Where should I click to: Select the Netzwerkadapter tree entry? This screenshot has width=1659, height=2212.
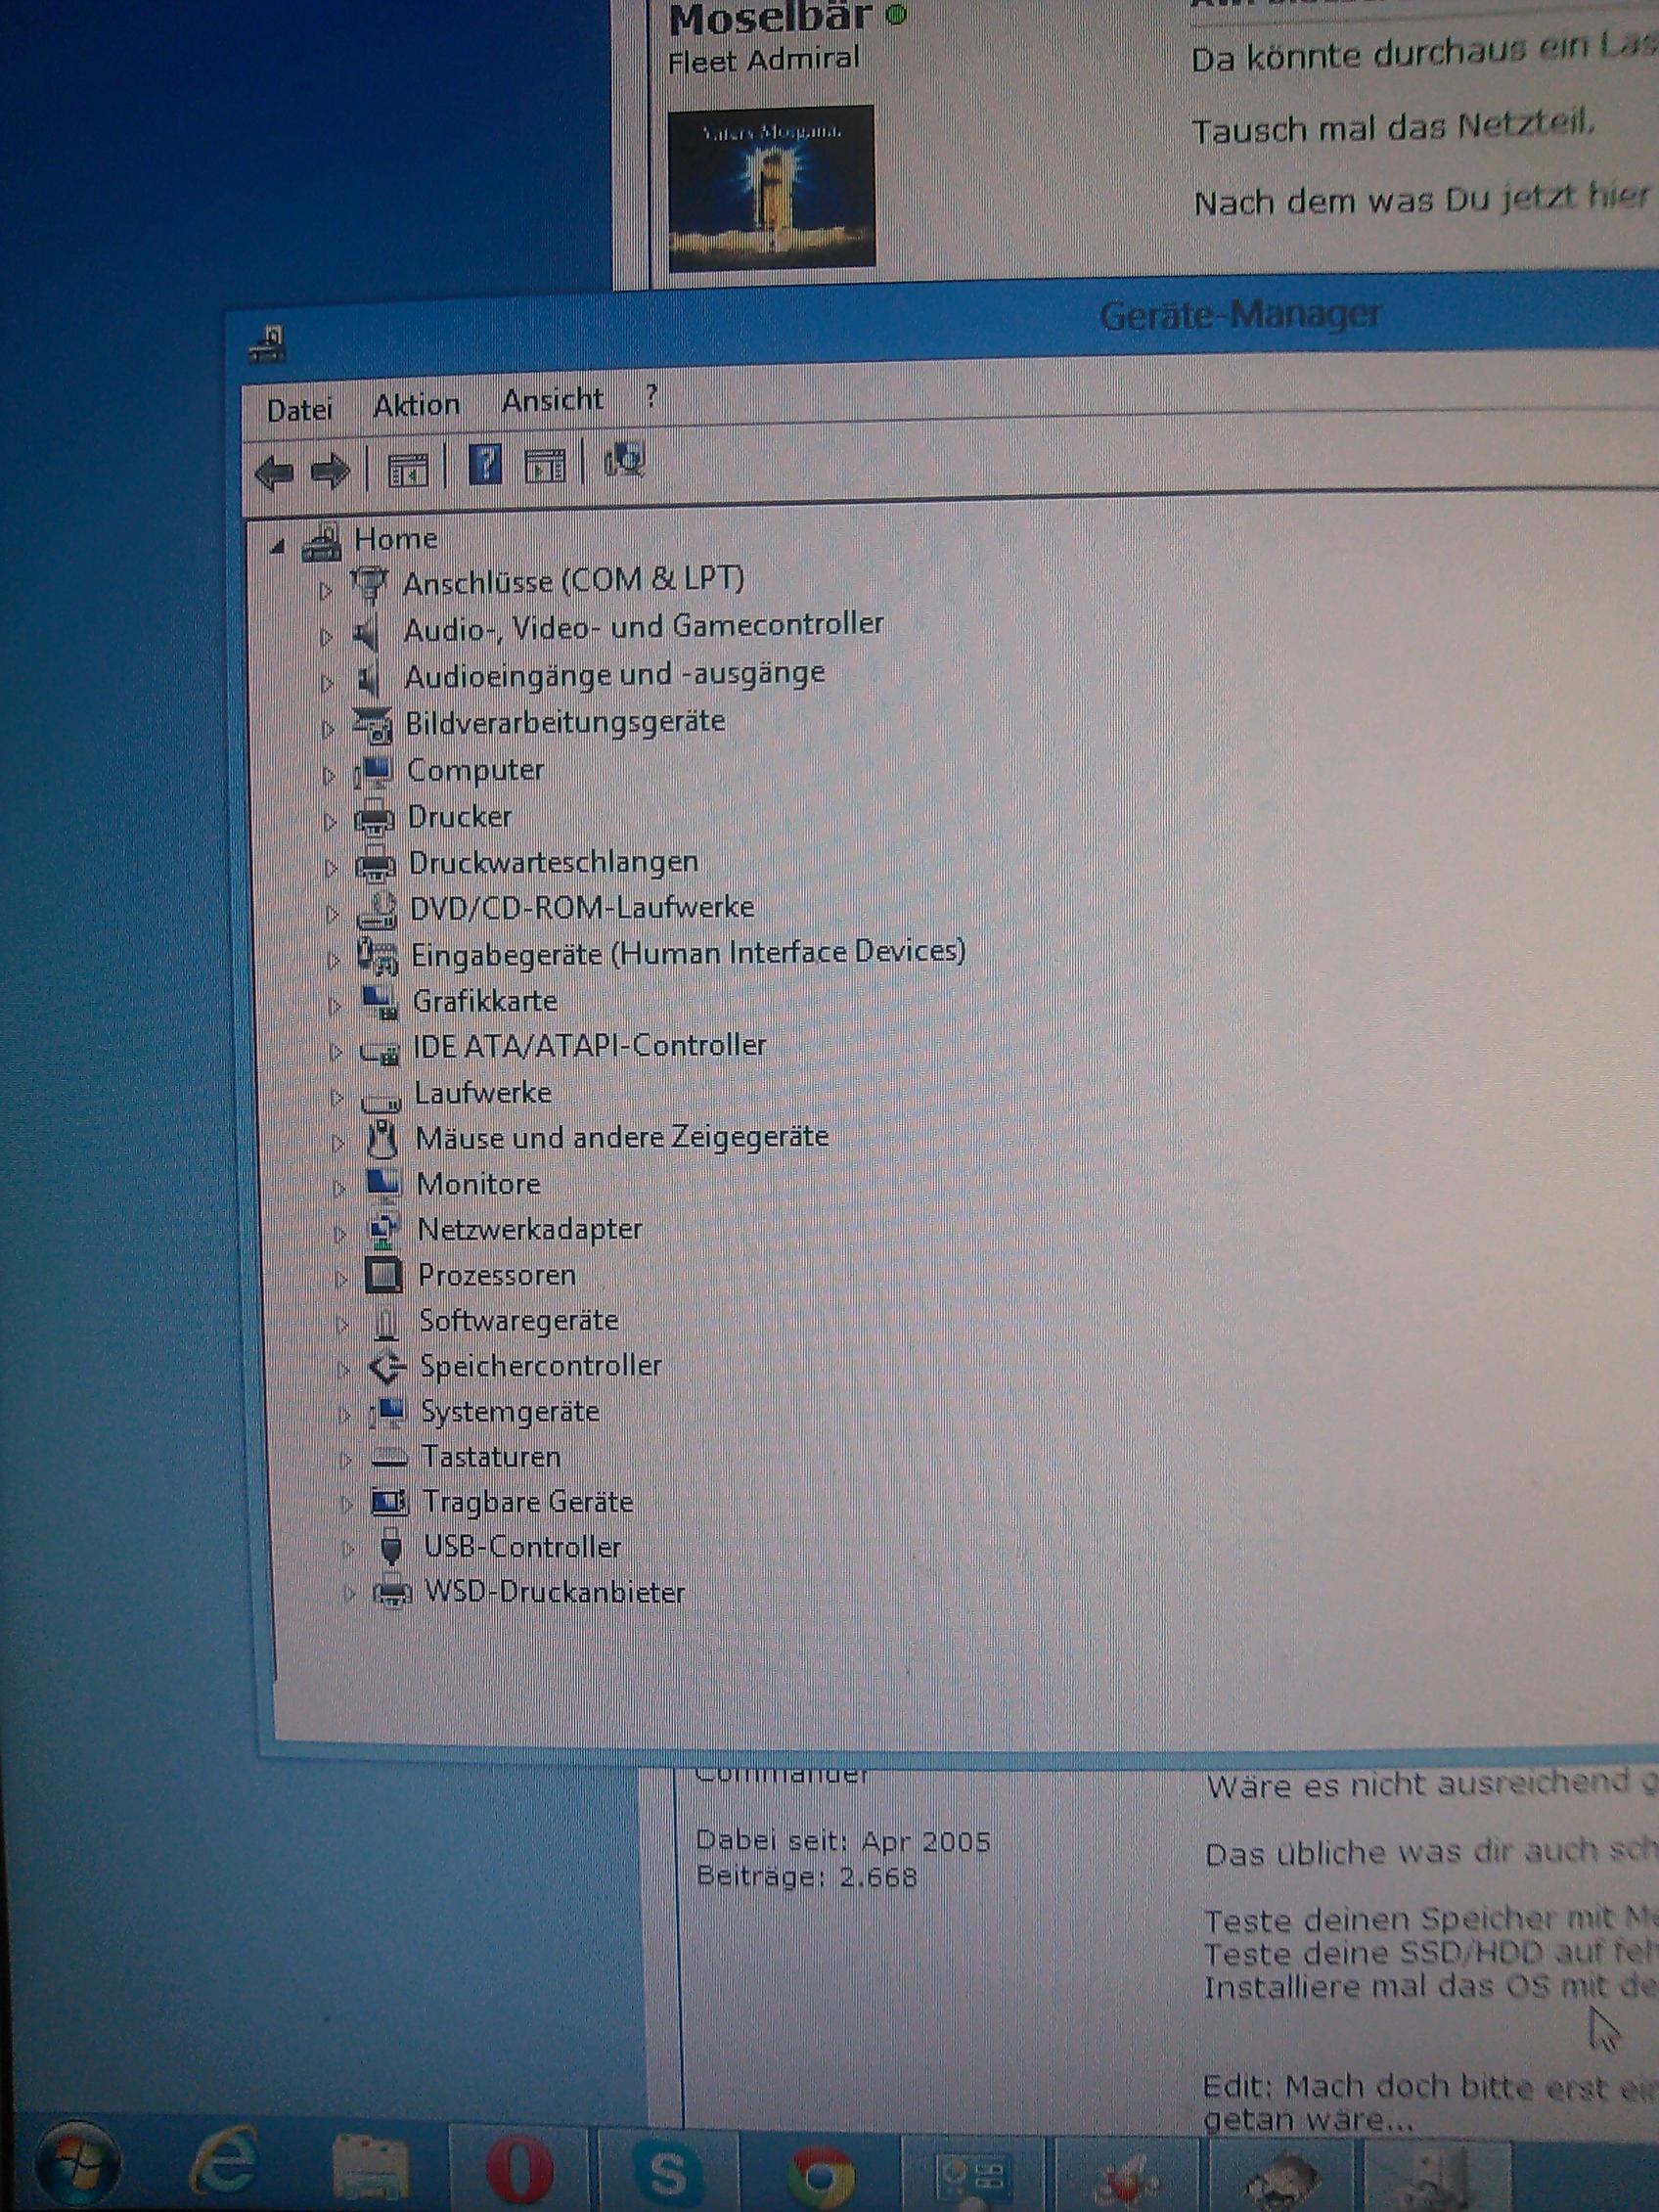(x=529, y=1229)
